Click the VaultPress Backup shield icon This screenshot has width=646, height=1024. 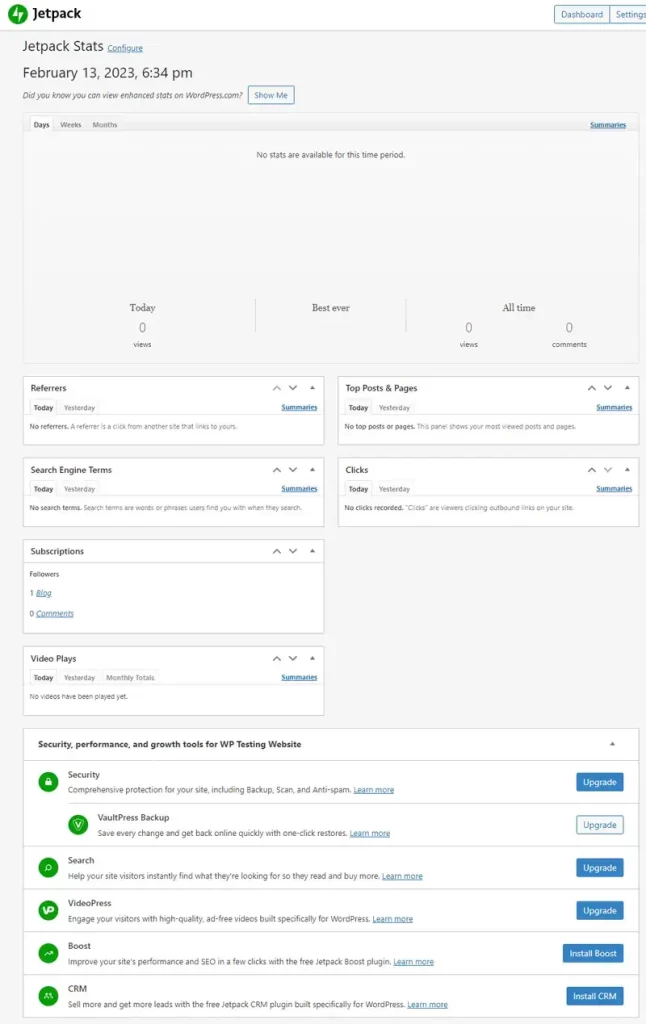[78, 825]
